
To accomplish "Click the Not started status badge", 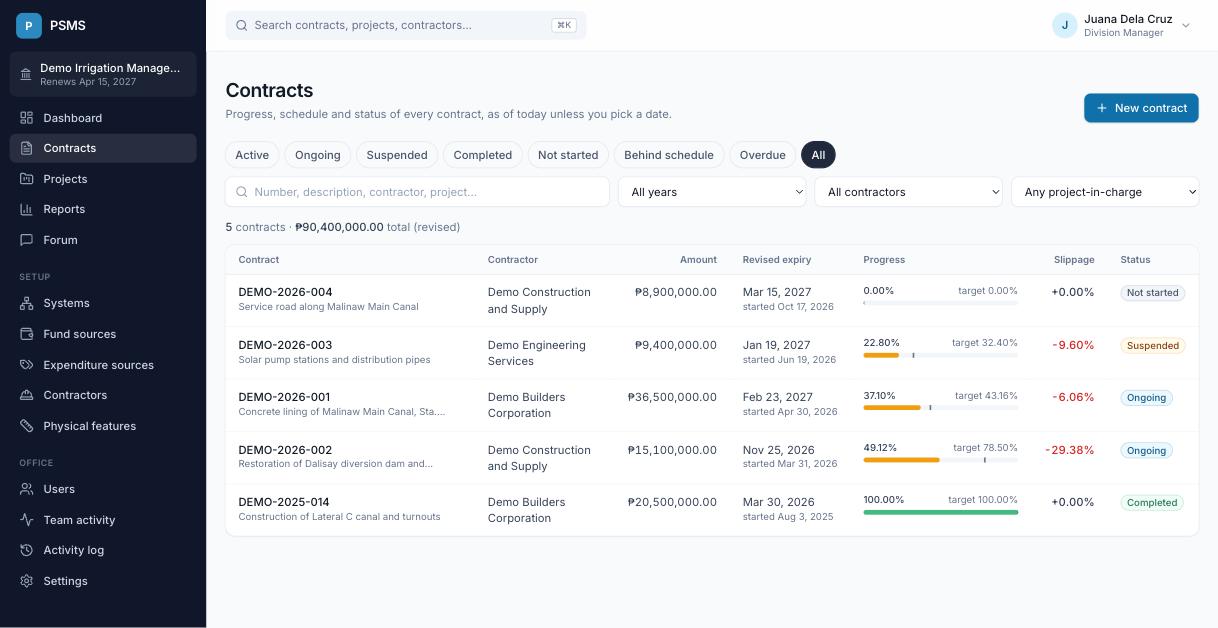I will tap(1152, 293).
